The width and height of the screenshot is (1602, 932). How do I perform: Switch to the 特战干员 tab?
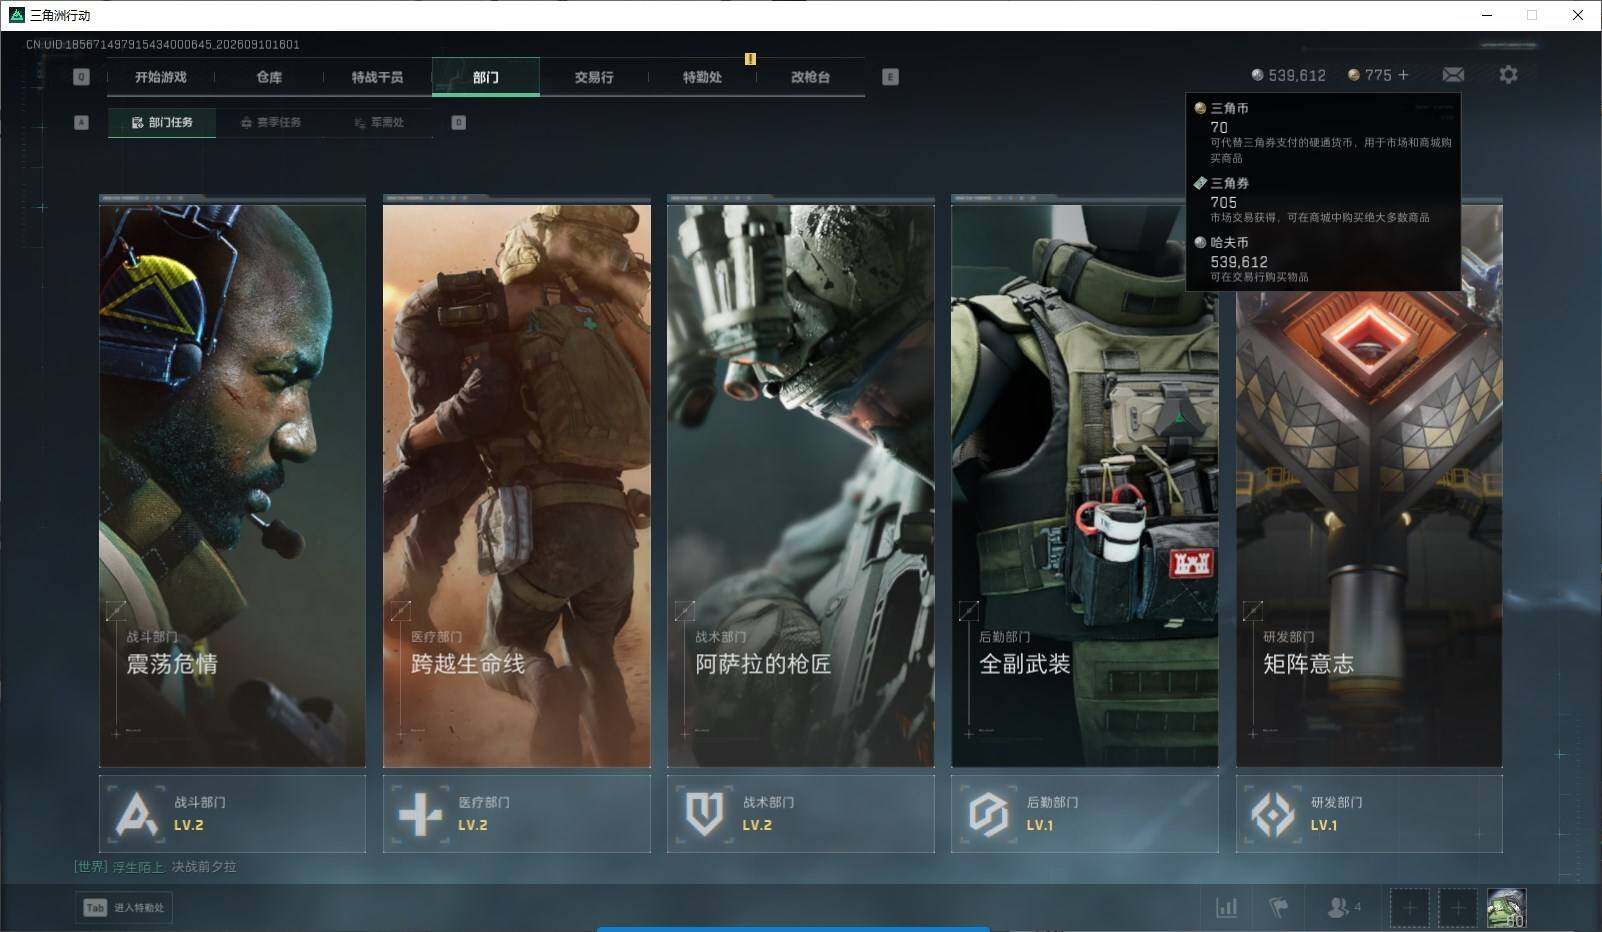(377, 77)
